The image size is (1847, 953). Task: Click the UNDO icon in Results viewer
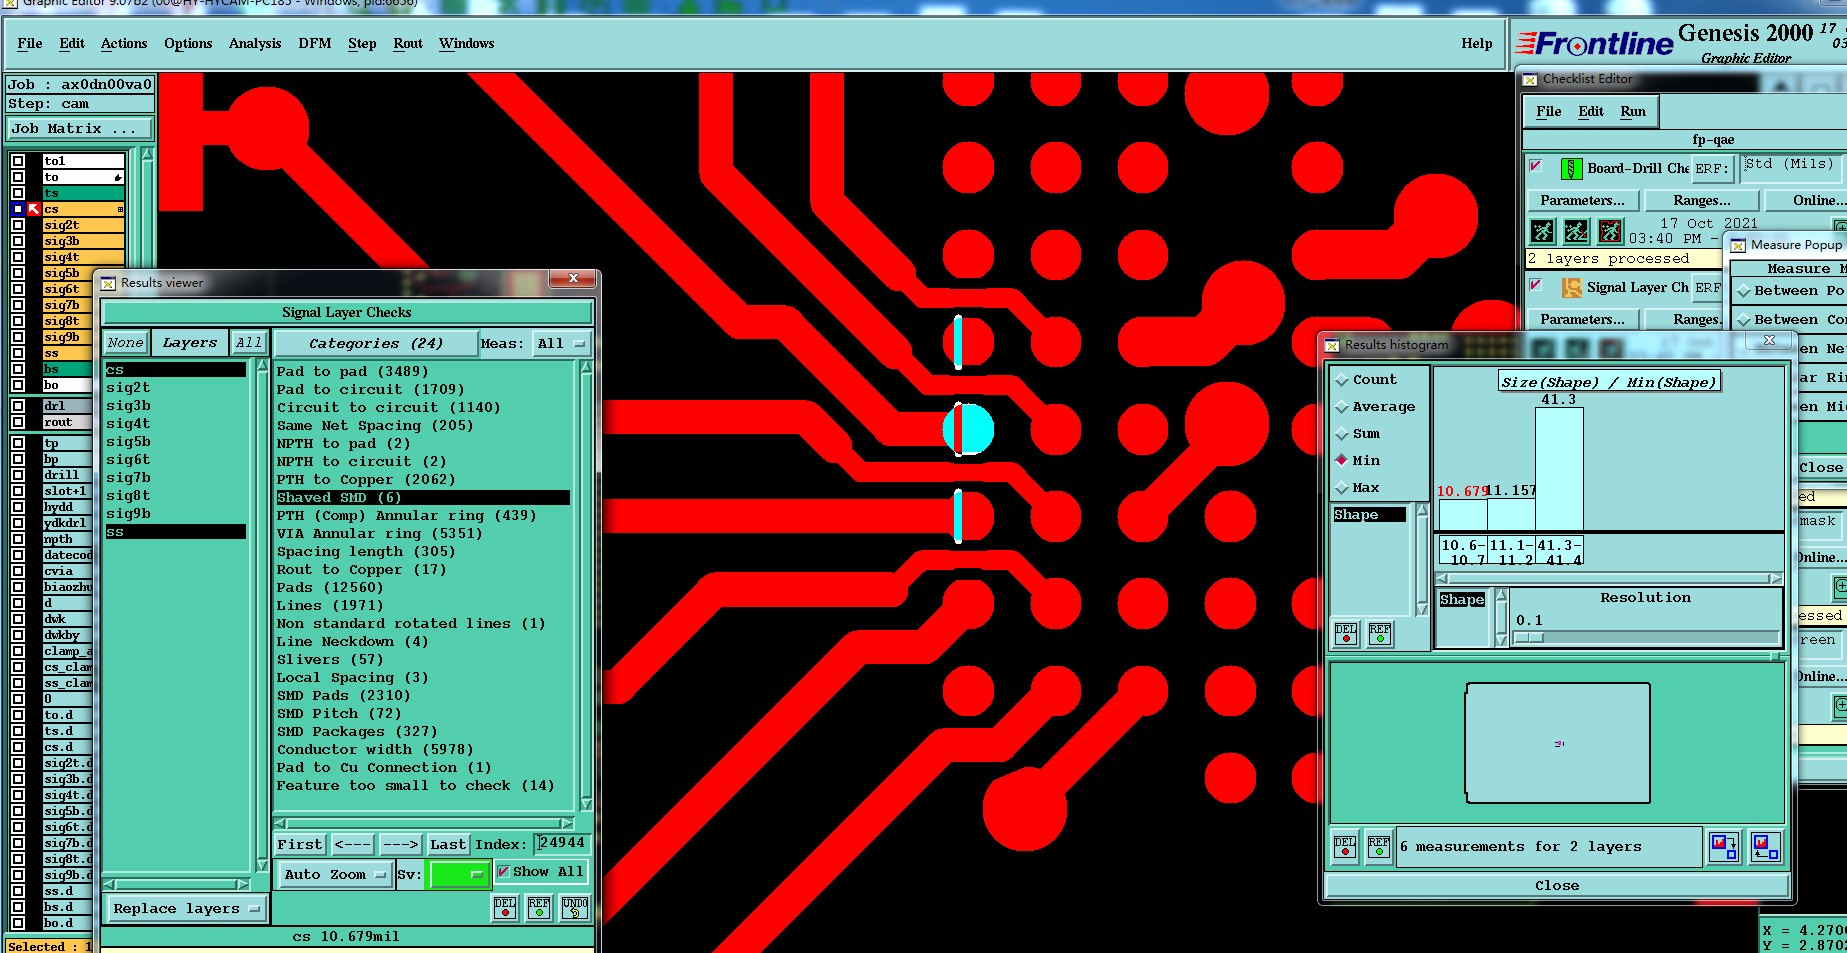(574, 908)
